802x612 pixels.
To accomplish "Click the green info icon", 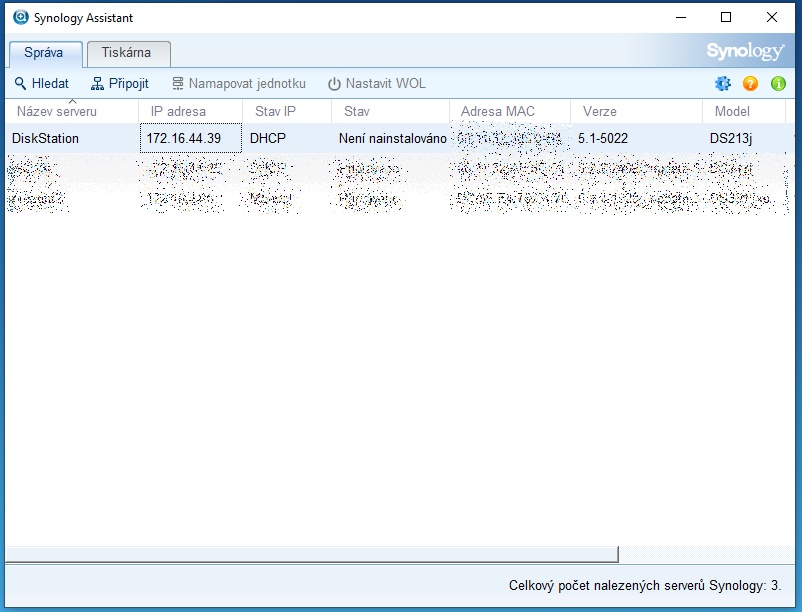I will [777, 84].
